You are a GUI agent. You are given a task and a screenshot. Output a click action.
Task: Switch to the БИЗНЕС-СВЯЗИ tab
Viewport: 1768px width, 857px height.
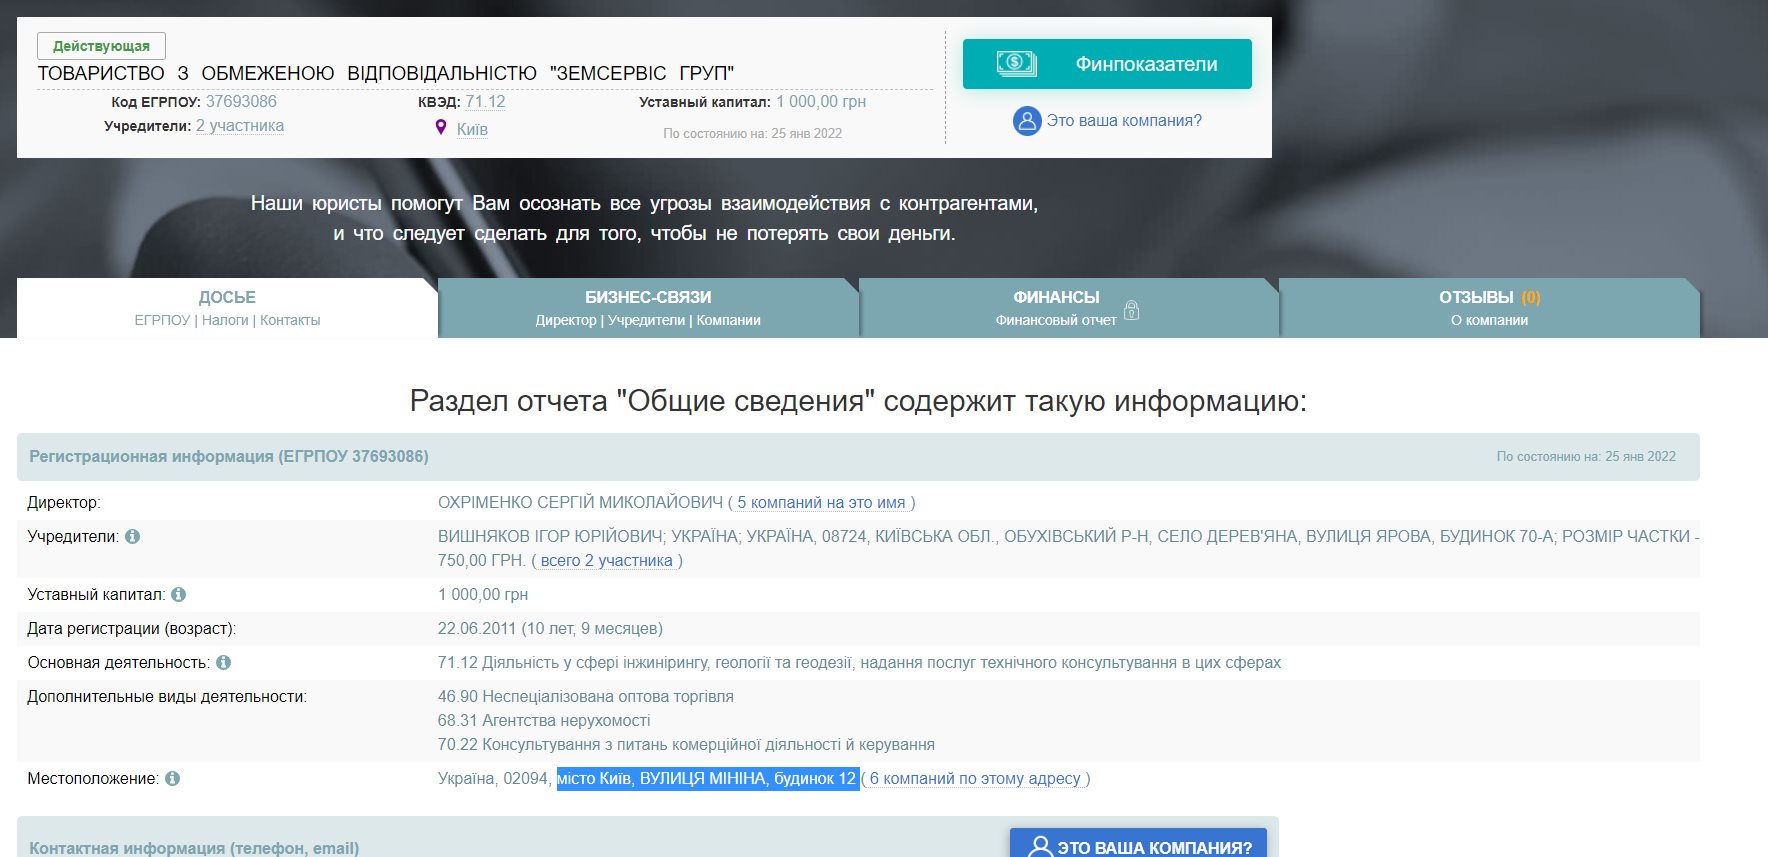[648, 308]
